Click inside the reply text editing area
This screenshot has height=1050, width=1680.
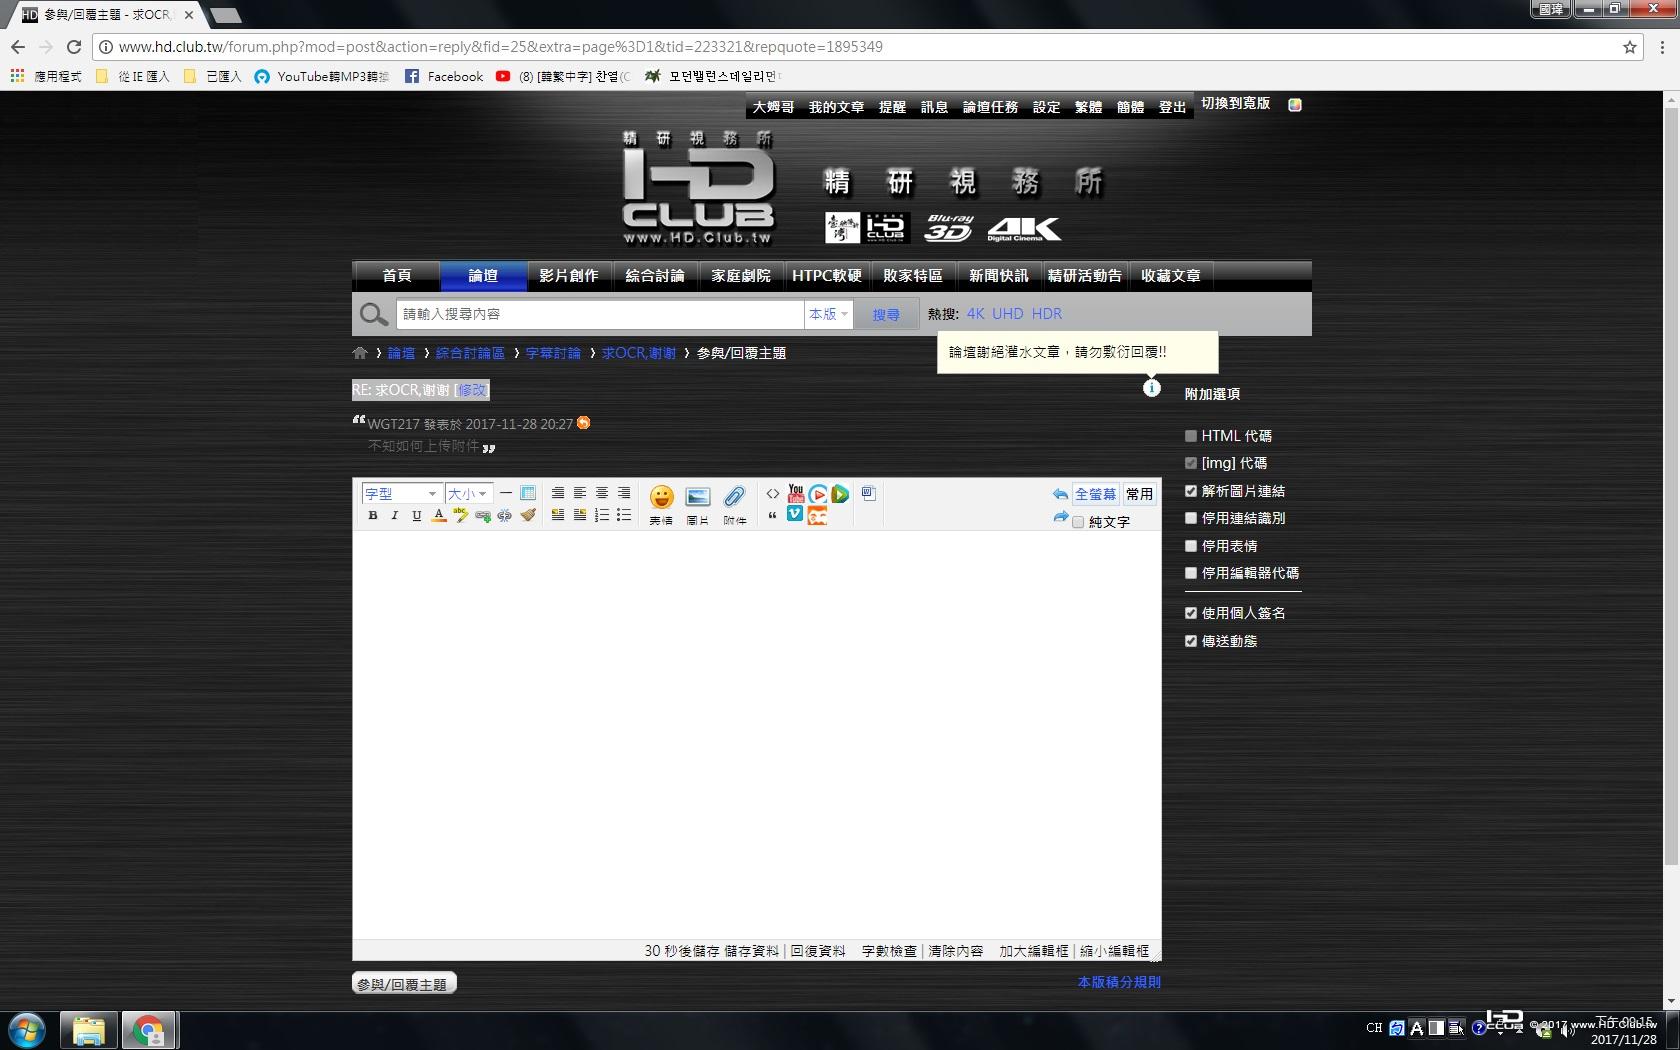757,735
